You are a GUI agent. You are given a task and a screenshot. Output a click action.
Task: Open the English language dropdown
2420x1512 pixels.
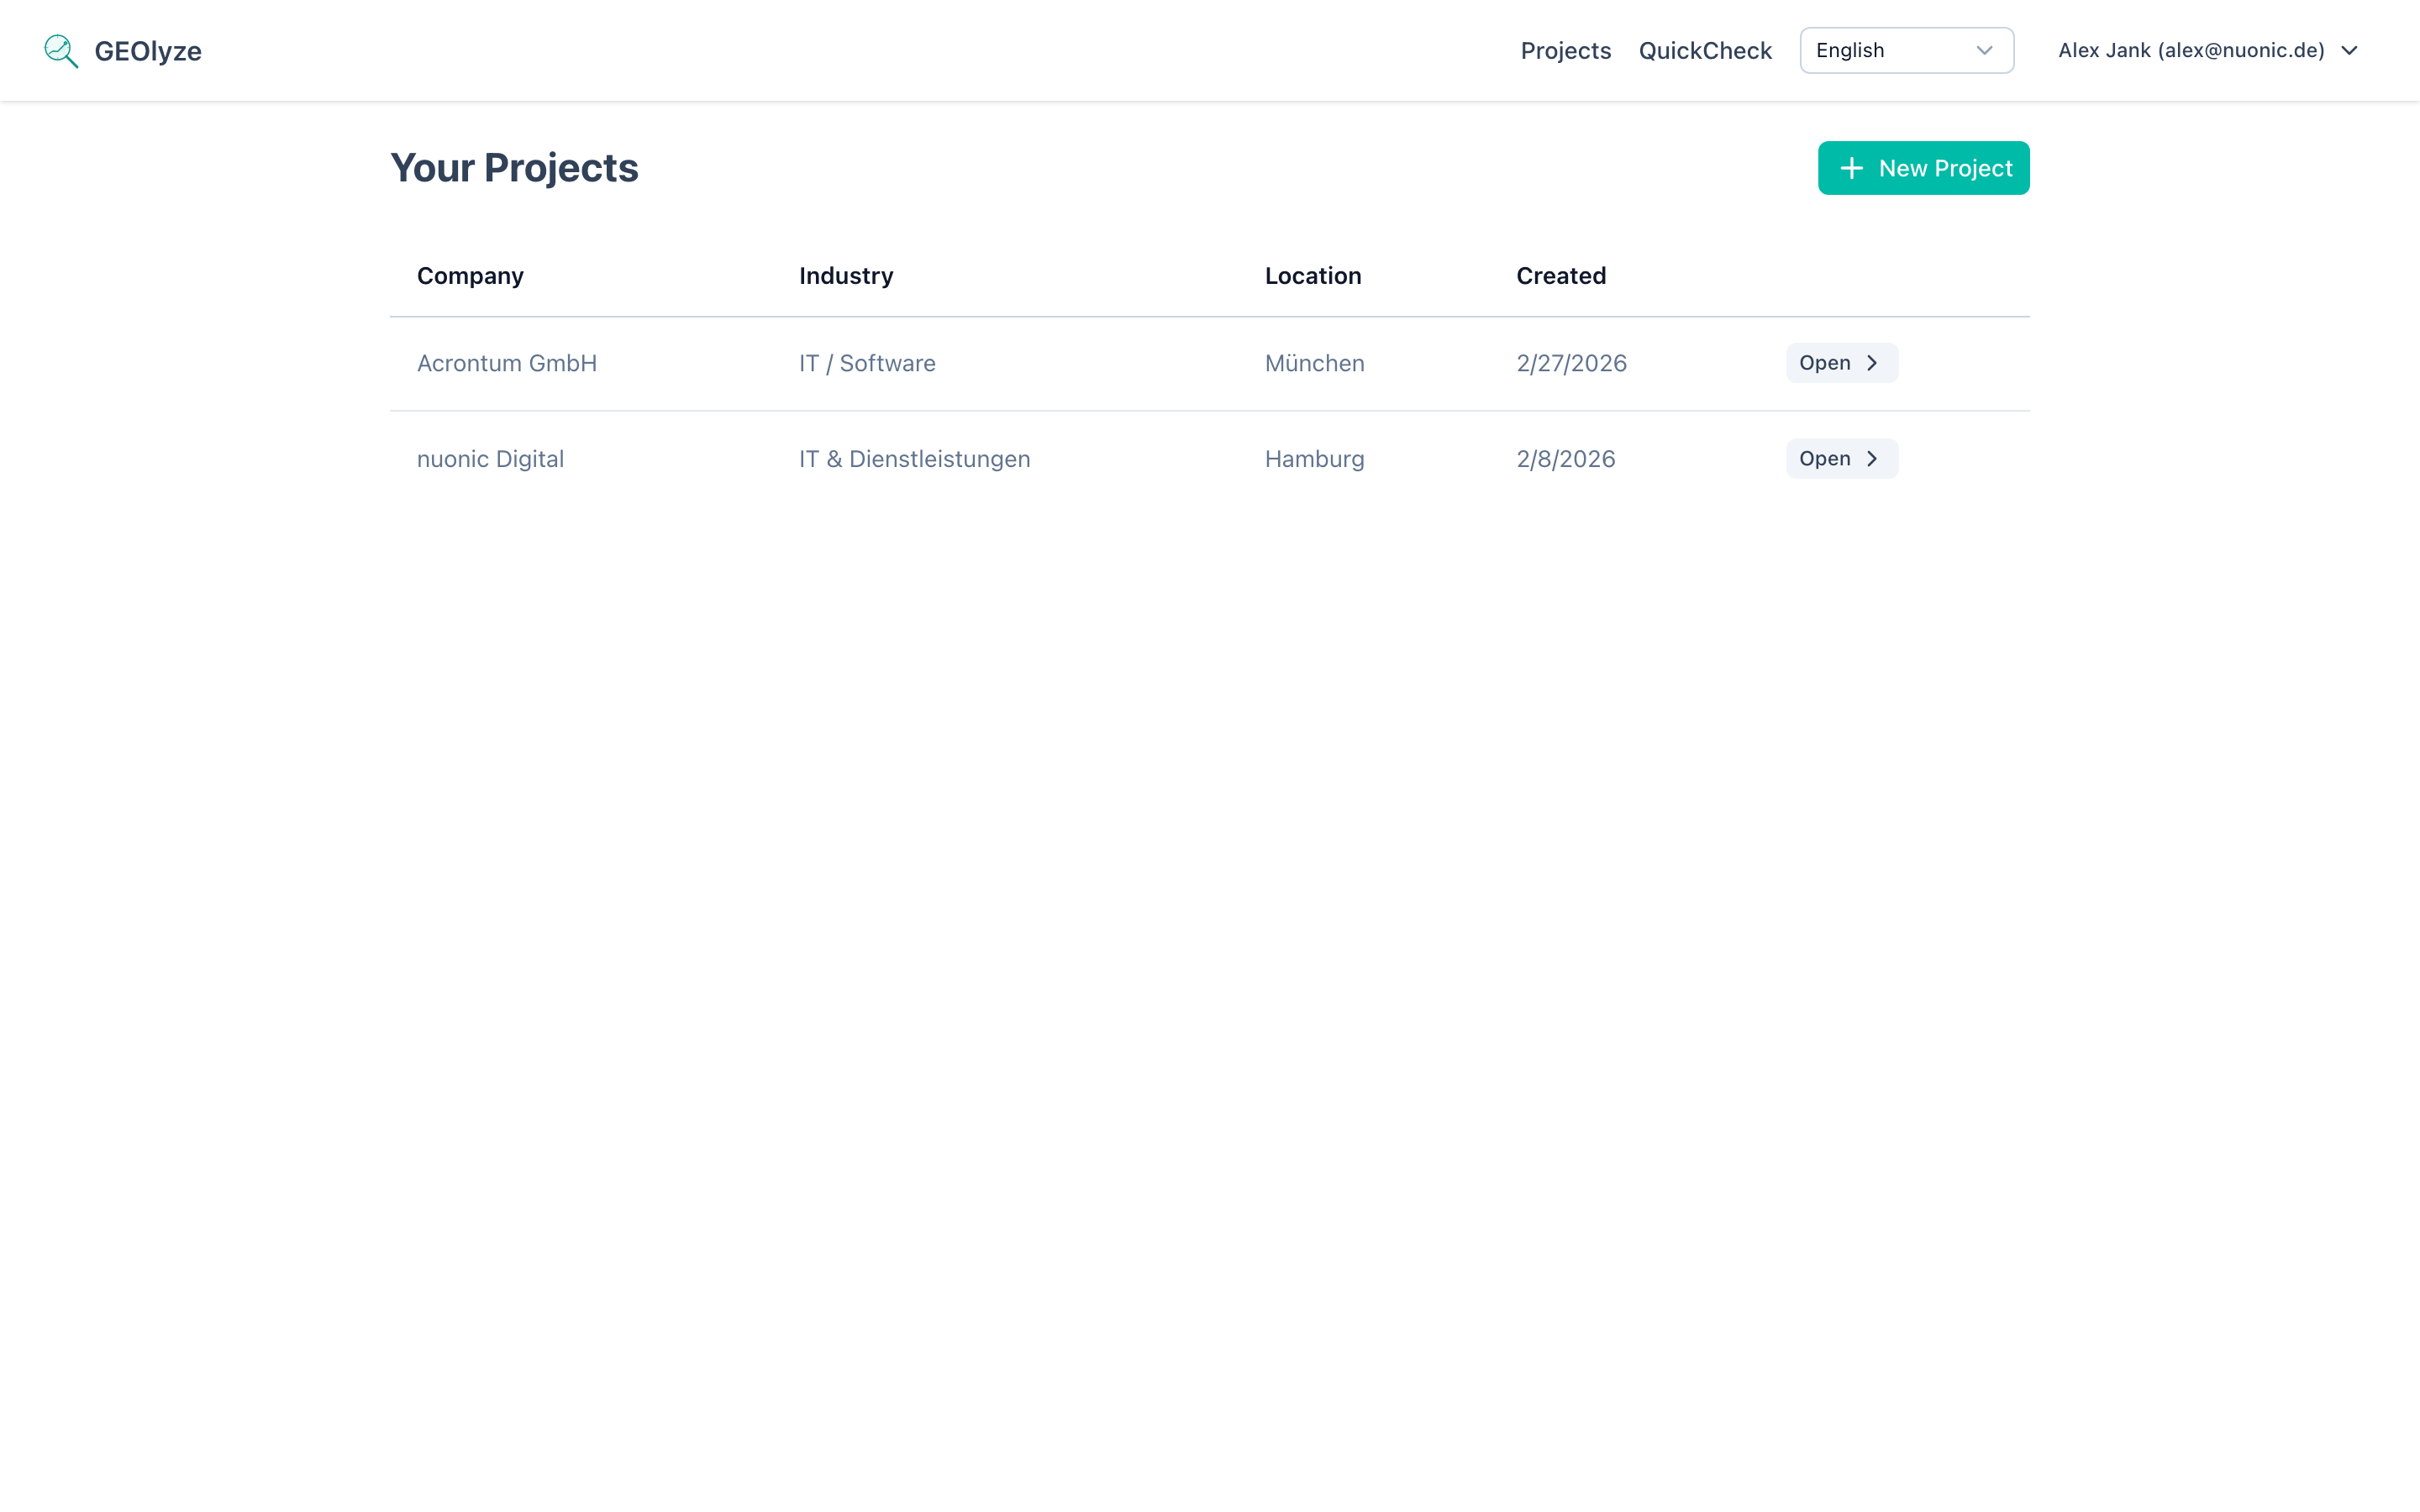[x=1905, y=51]
